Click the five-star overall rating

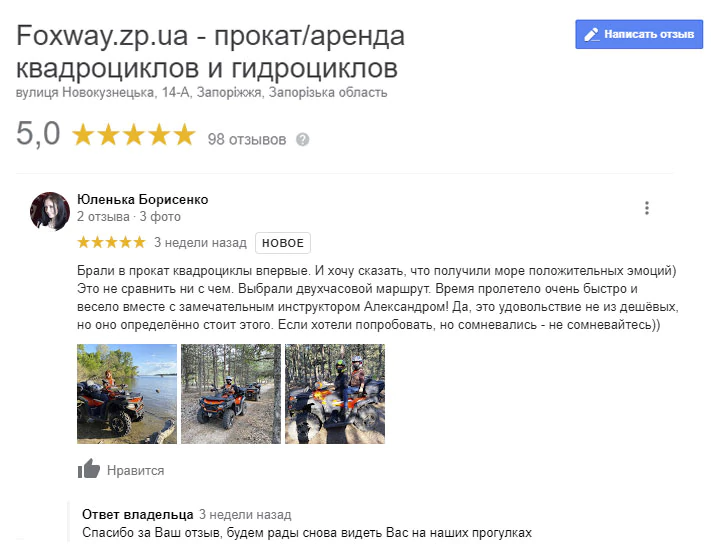pos(134,135)
